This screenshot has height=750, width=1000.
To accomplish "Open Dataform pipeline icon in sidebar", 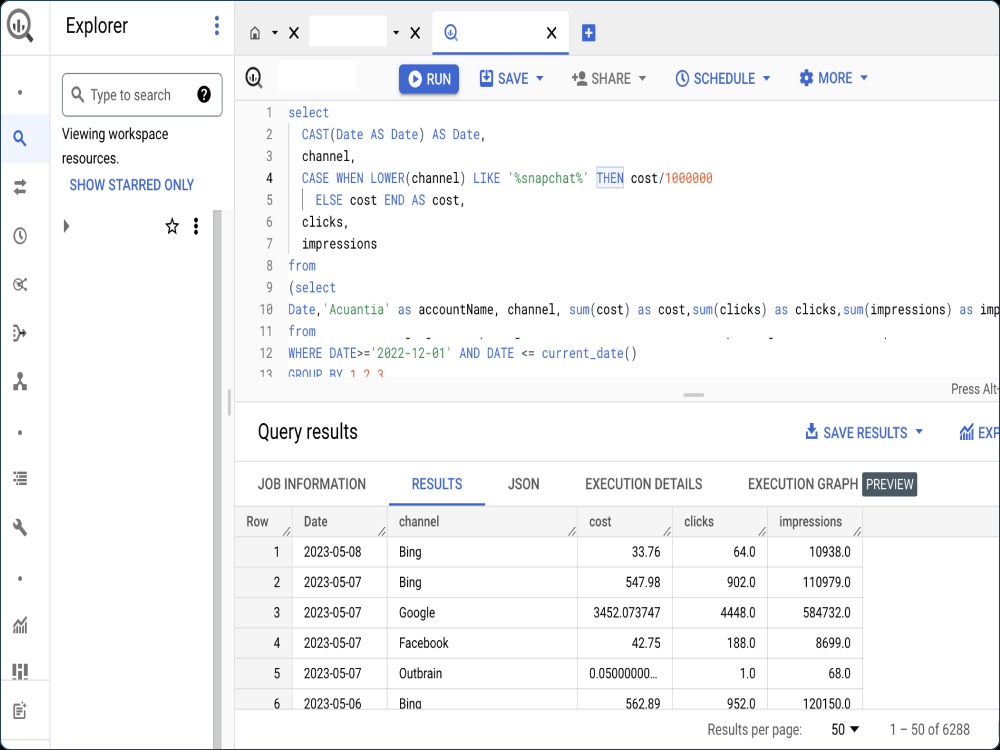I will click(20, 333).
